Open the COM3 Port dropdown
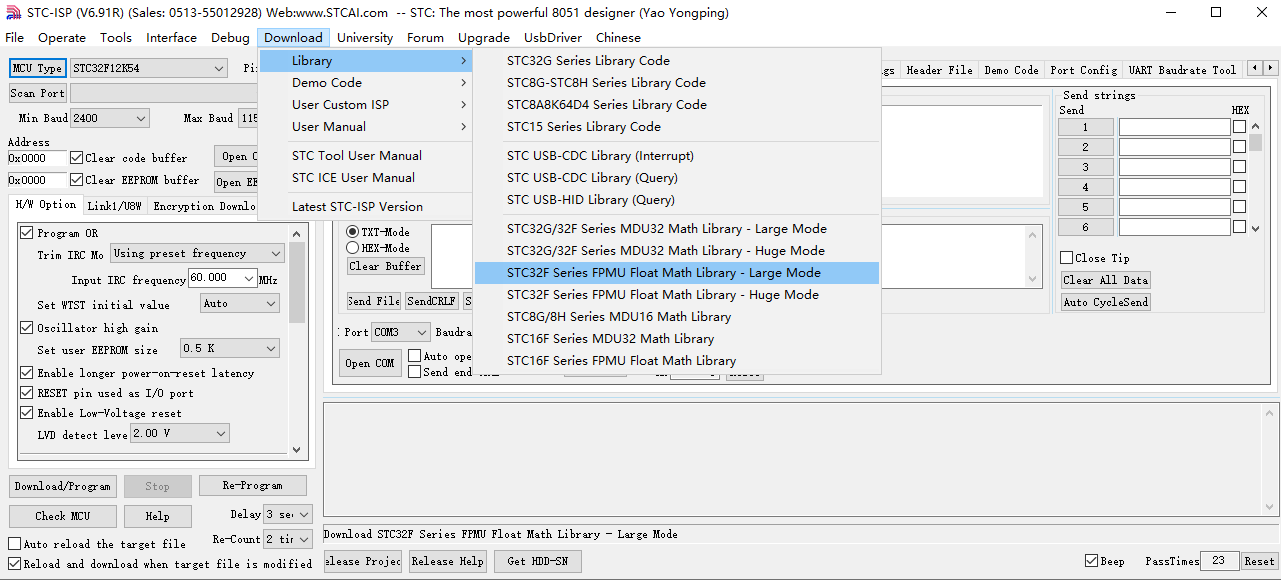Image resolution: width=1281 pixels, height=580 pixels. pyautogui.click(x=401, y=332)
